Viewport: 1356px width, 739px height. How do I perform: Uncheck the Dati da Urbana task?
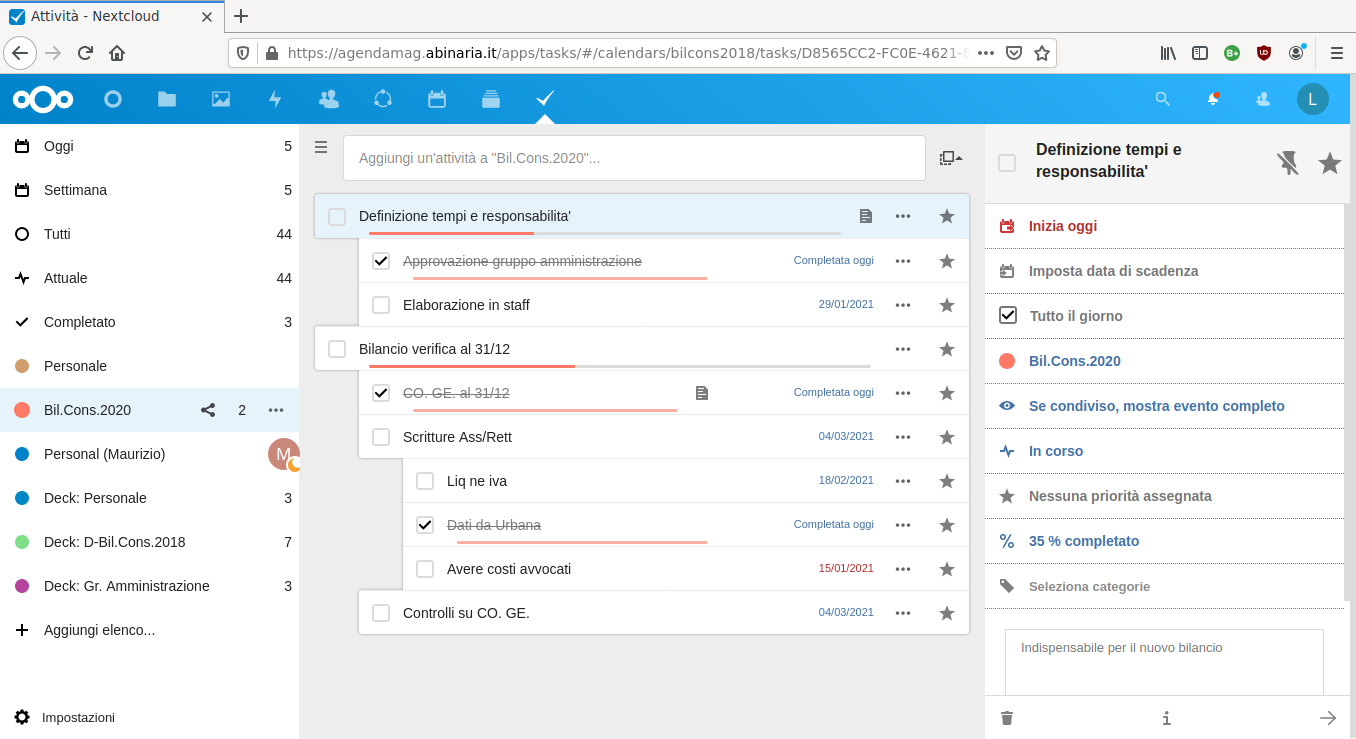425,525
